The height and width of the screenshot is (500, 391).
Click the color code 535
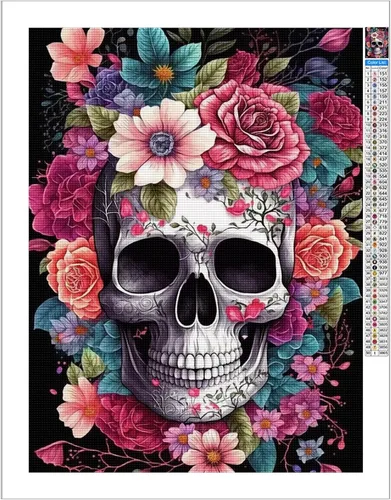[x=383, y=170]
